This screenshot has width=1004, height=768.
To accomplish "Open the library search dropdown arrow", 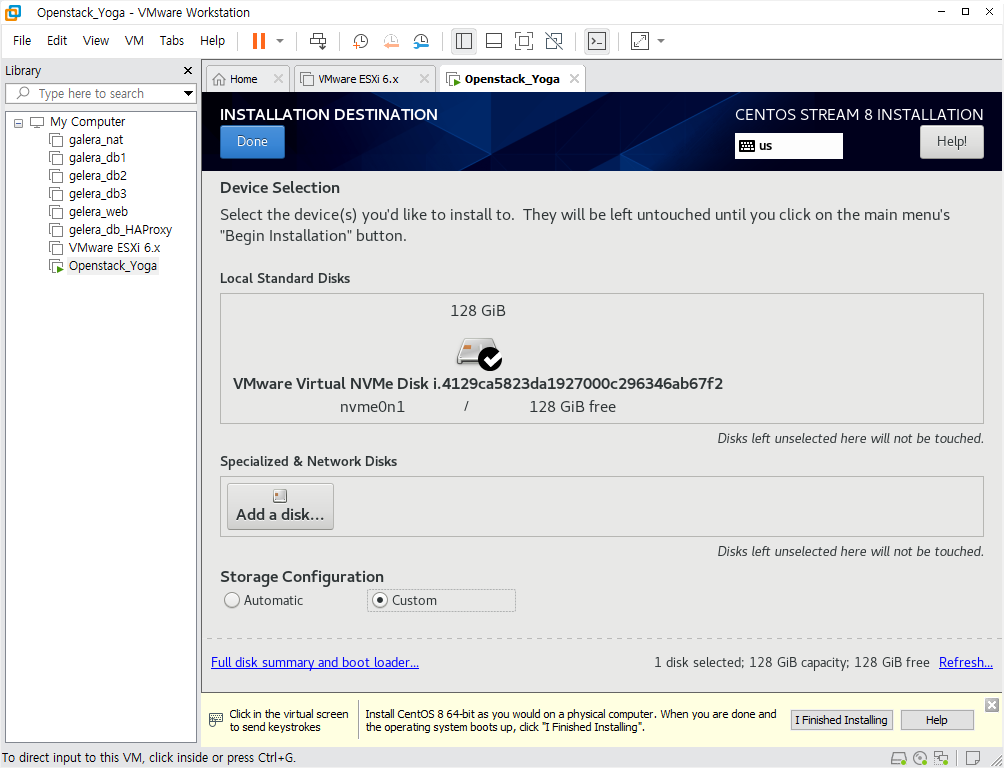I will [x=188, y=94].
